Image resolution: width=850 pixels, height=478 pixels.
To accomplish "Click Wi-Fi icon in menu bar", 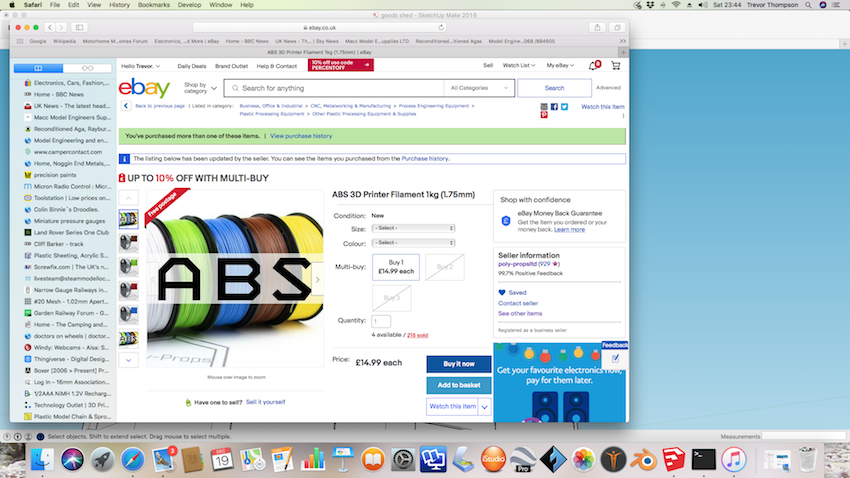I will point(675,5).
